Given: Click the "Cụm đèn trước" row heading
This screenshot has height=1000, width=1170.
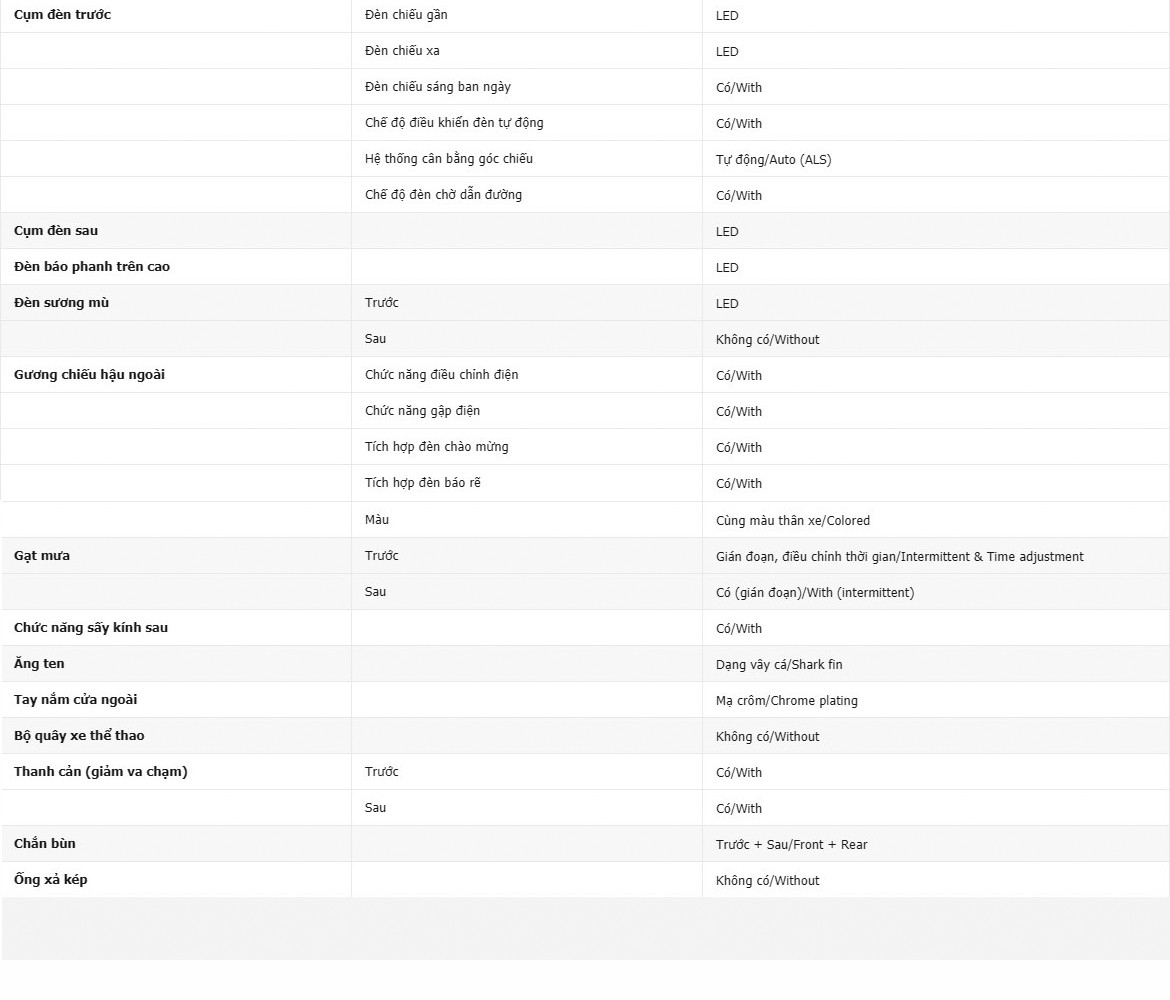Looking at the screenshot, I should [62, 15].
